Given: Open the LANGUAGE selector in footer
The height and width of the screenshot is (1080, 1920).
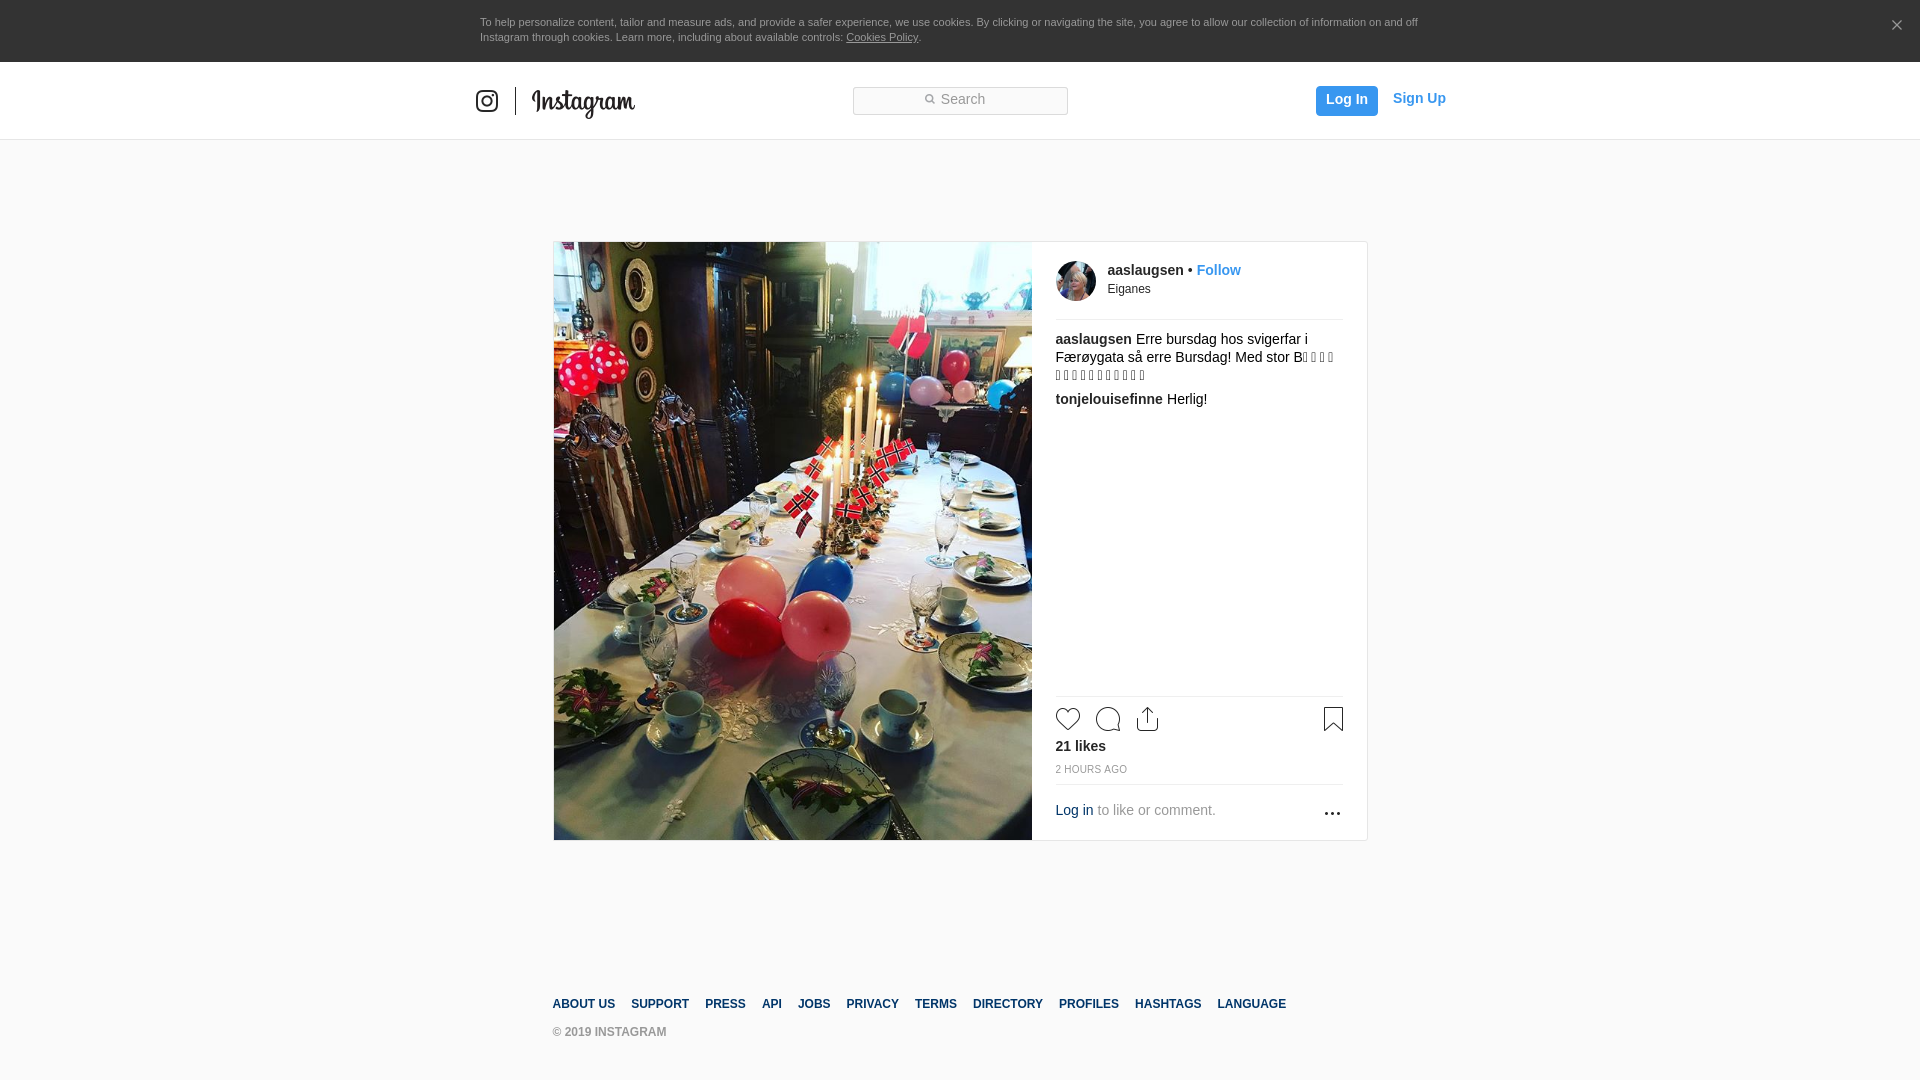Looking at the screenshot, I should (1251, 1004).
